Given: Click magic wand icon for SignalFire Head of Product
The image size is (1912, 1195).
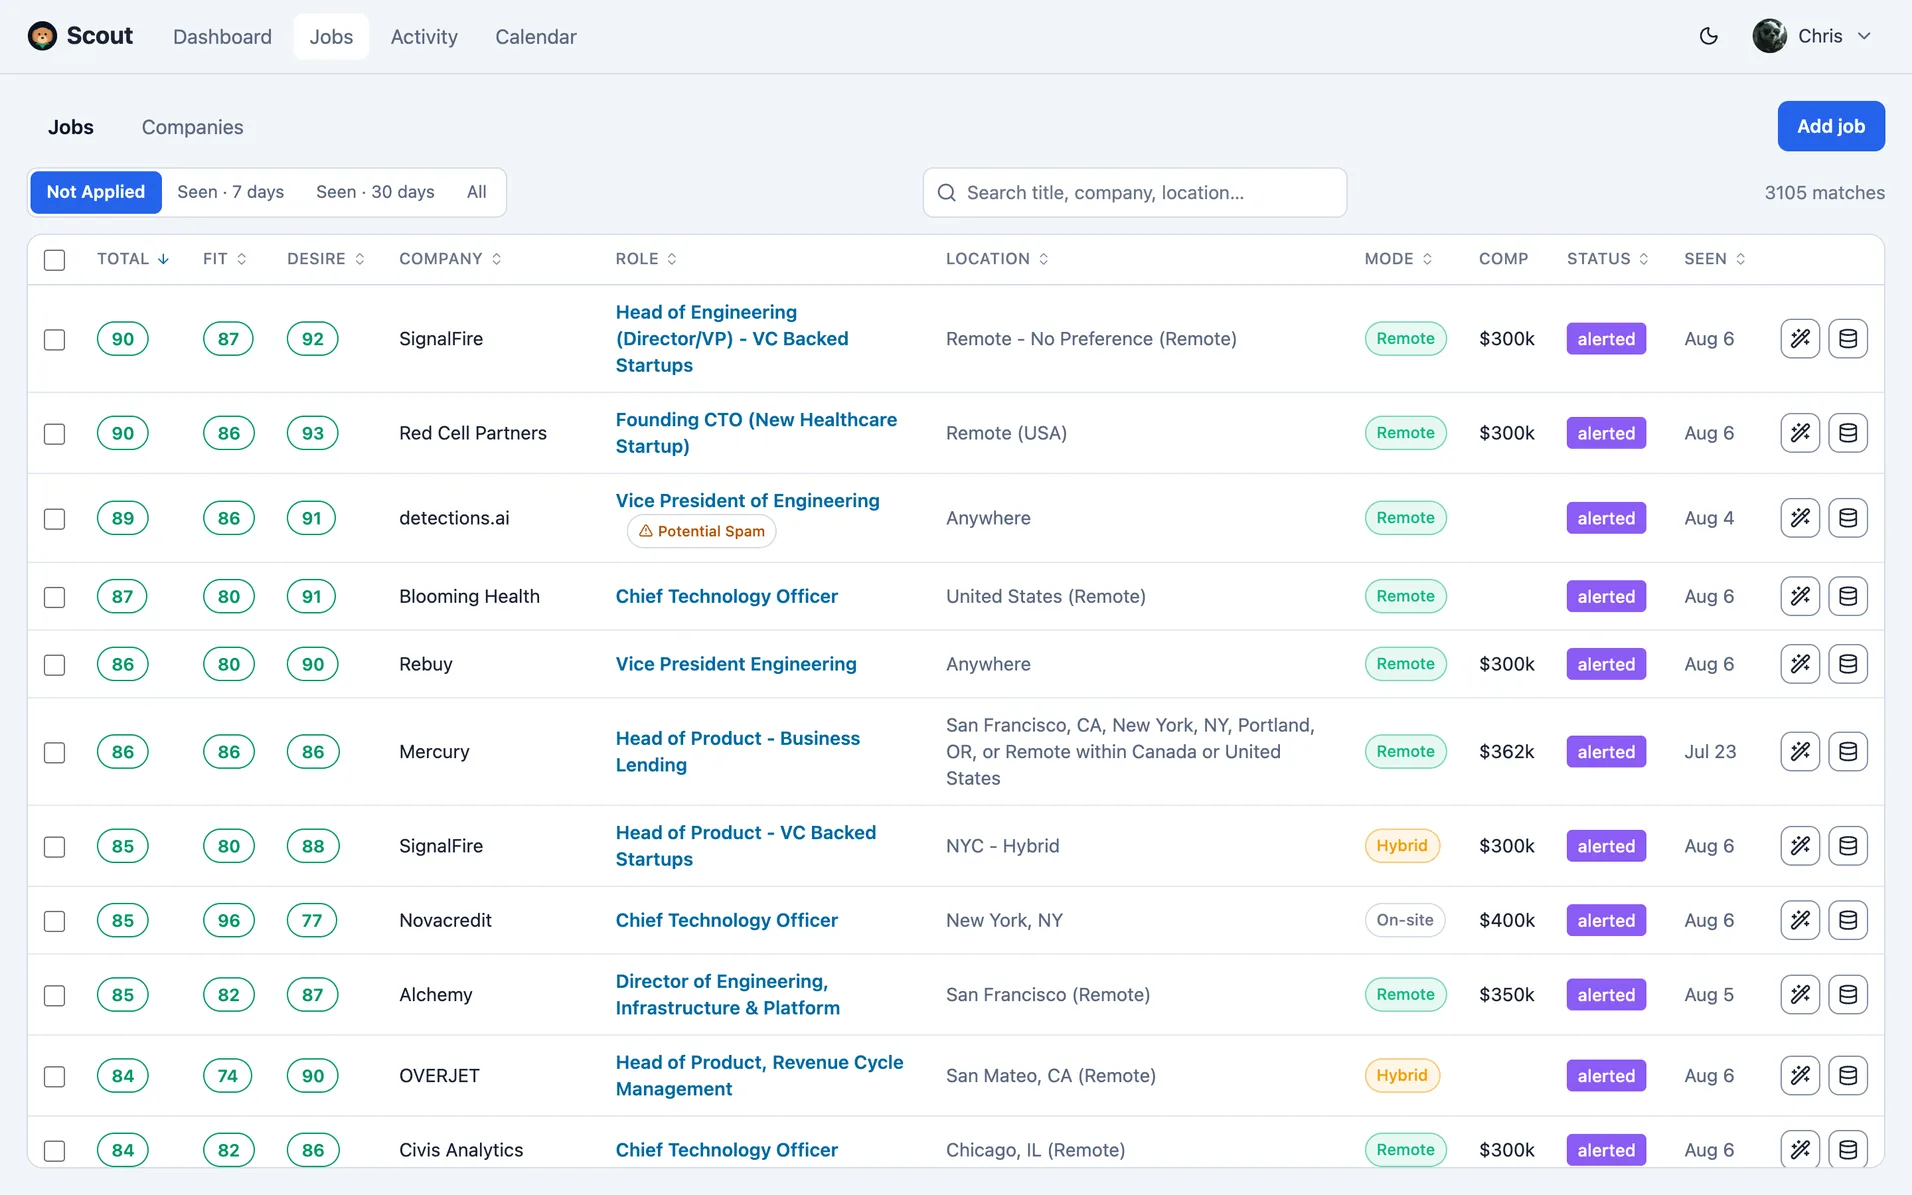Looking at the screenshot, I should click(1800, 846).
